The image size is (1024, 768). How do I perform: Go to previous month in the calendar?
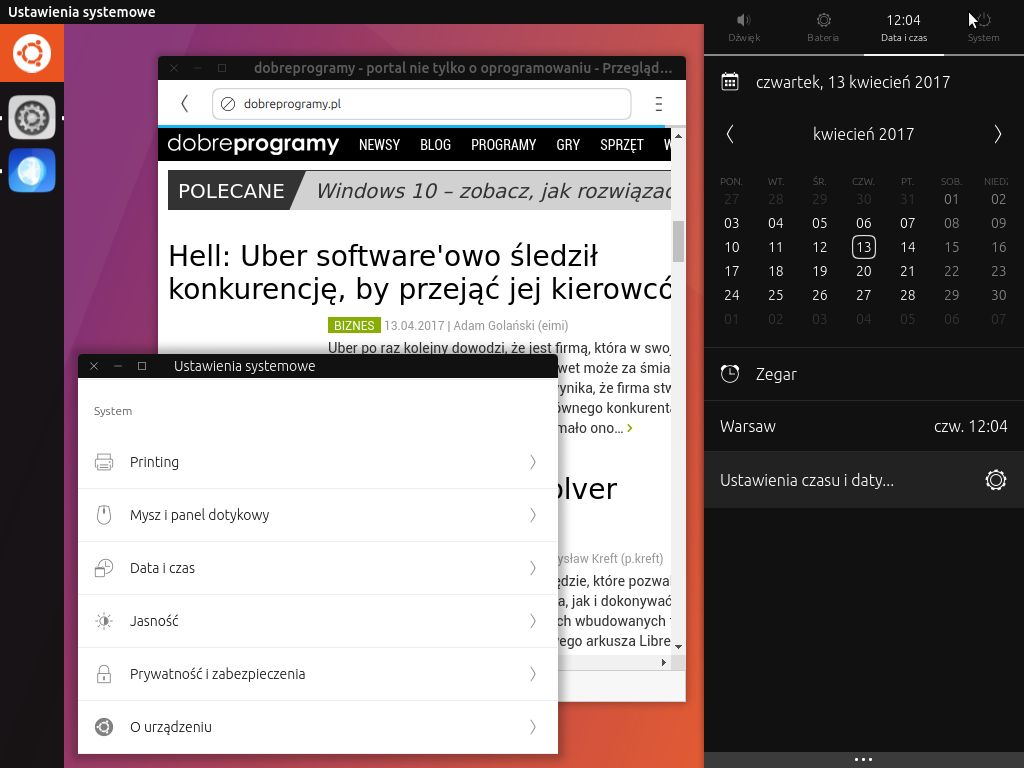[730, 134]
